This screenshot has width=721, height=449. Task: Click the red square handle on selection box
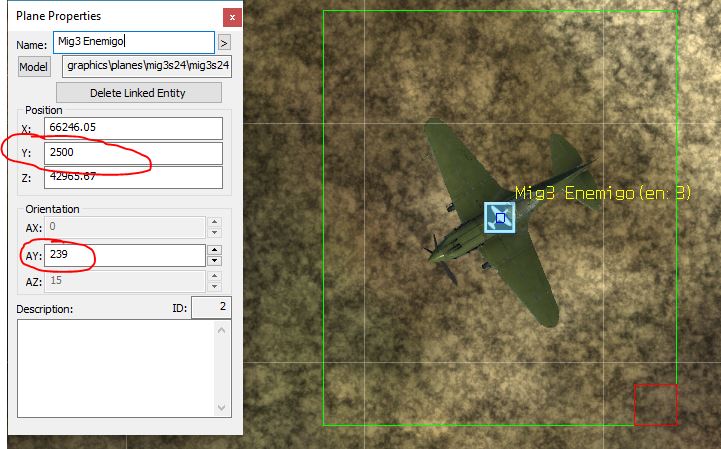[x=656, y=405]
